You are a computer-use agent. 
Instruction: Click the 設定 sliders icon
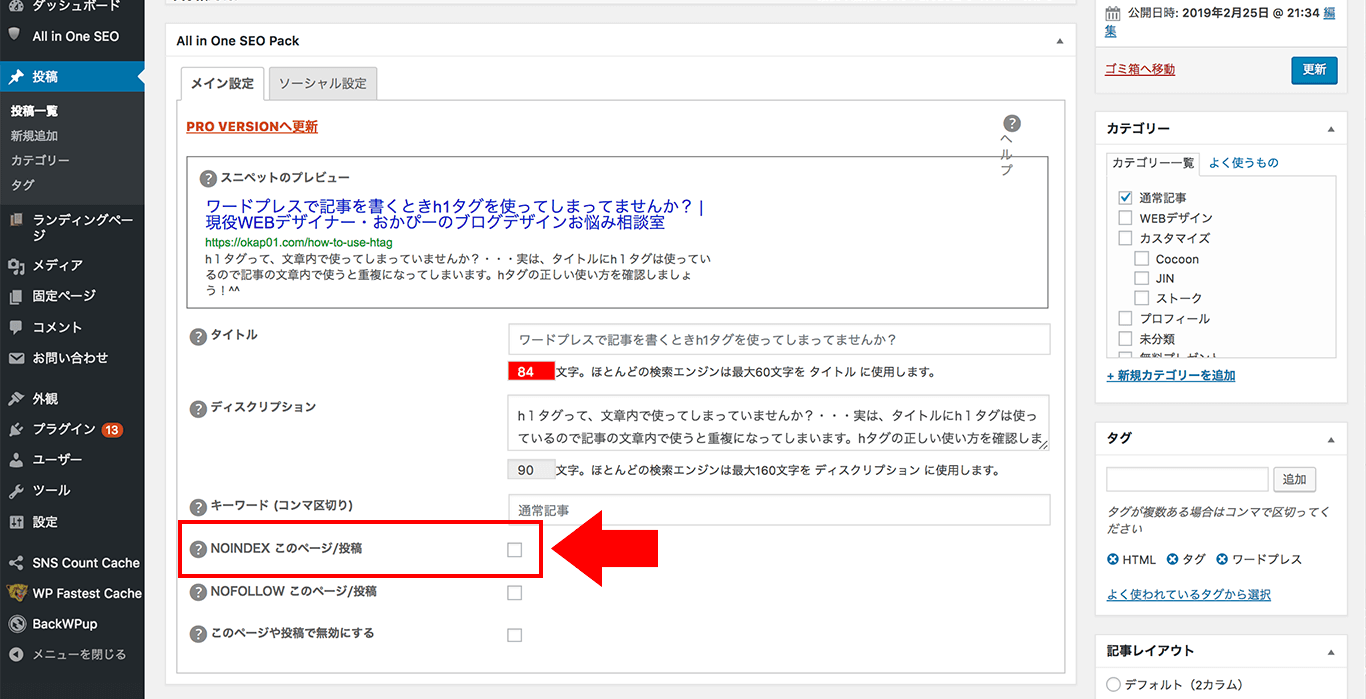point(16,522)
